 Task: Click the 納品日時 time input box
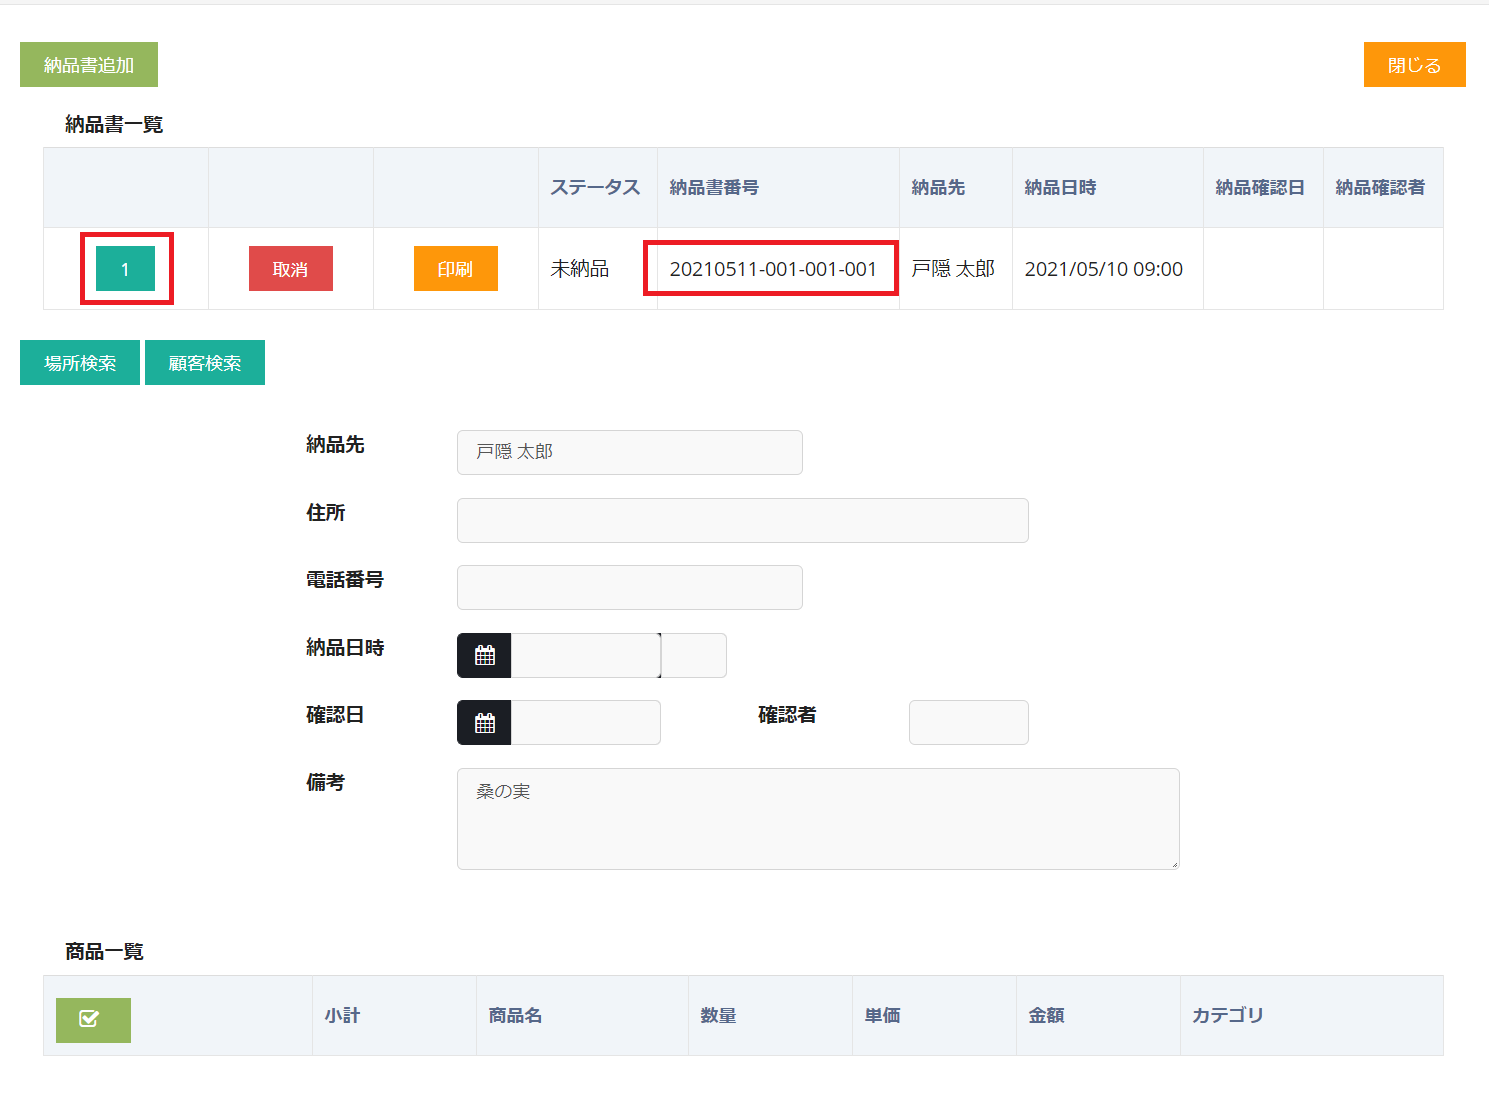(x=694, y=656)
